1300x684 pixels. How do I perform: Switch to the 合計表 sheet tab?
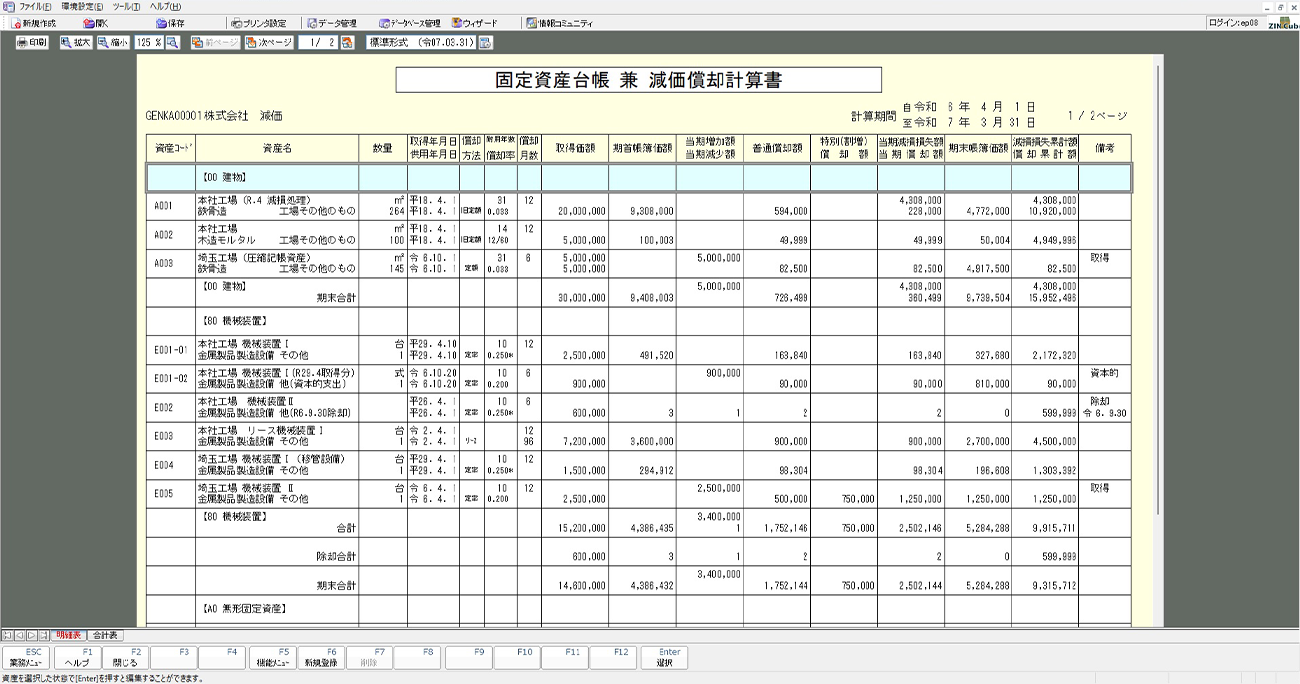105,635
